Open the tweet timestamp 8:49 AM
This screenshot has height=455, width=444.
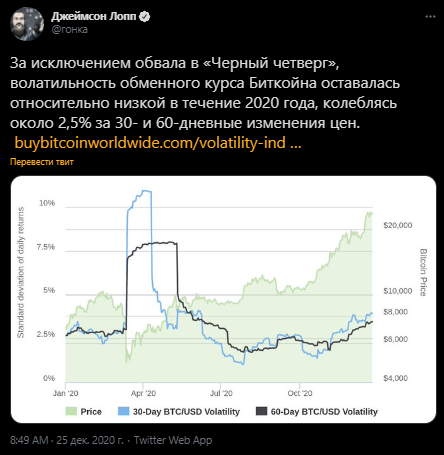[29, 440]
